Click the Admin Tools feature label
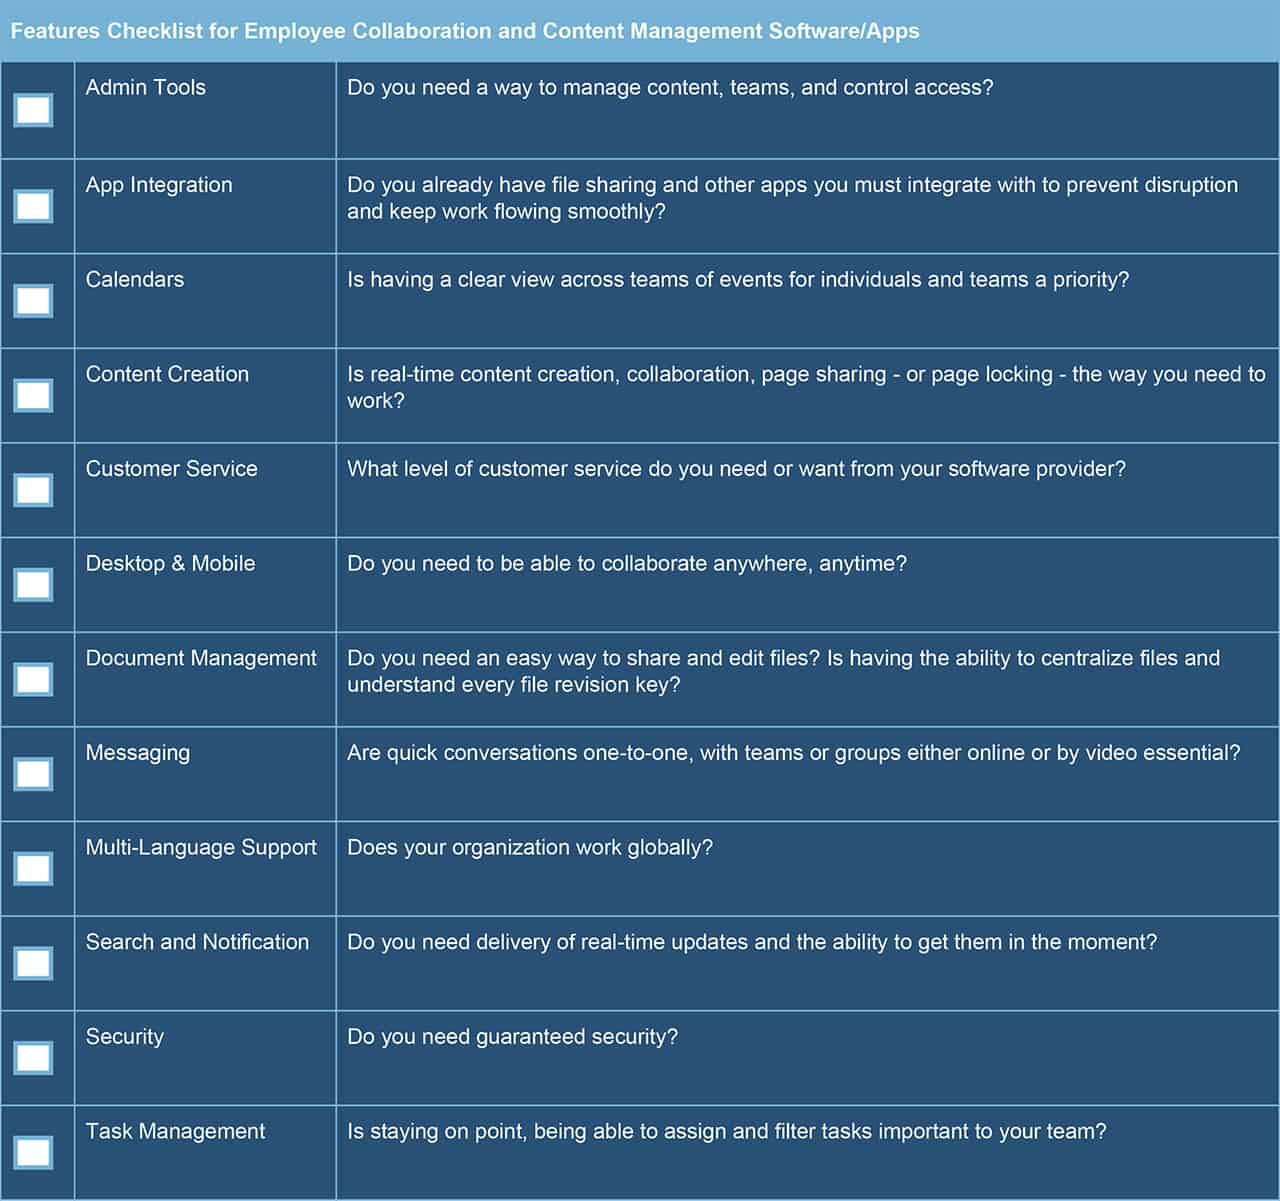Screen dimensions: 1280x1201 pos(146,88)
